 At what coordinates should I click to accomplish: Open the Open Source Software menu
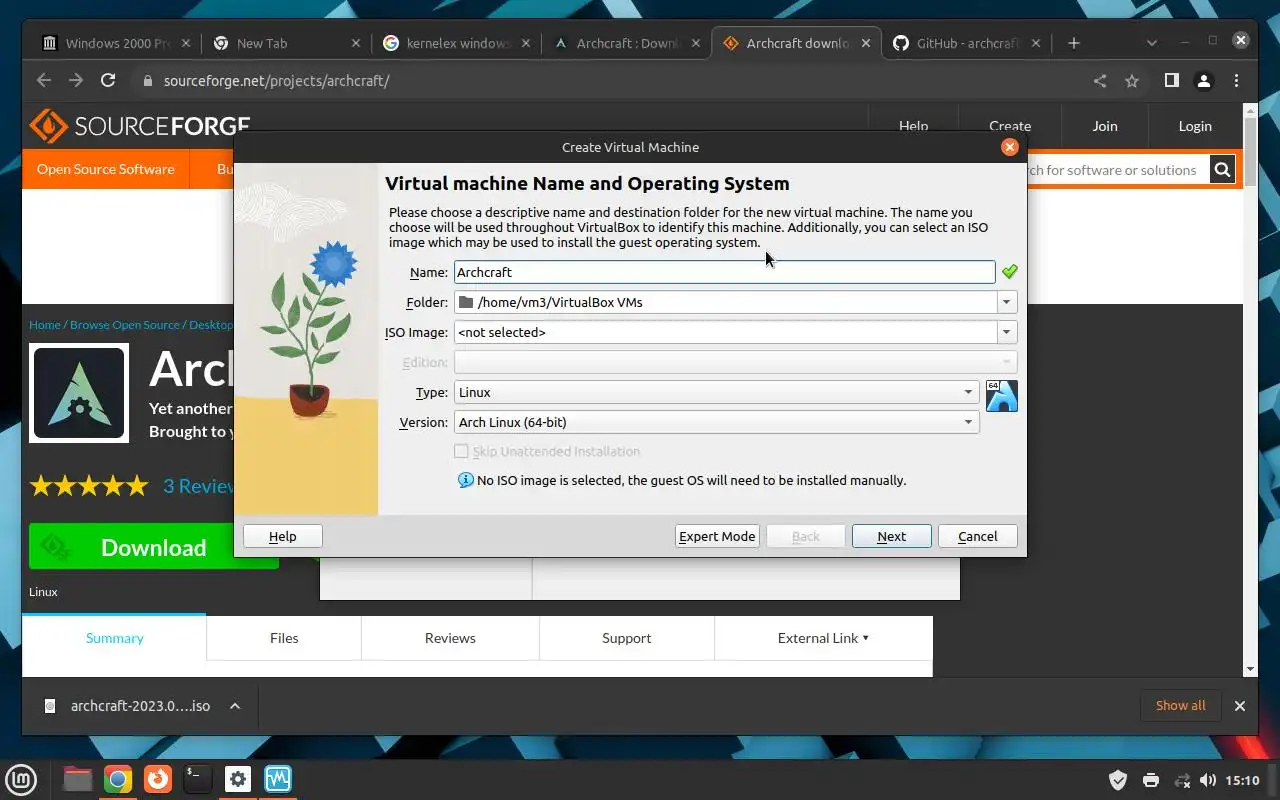105,169
